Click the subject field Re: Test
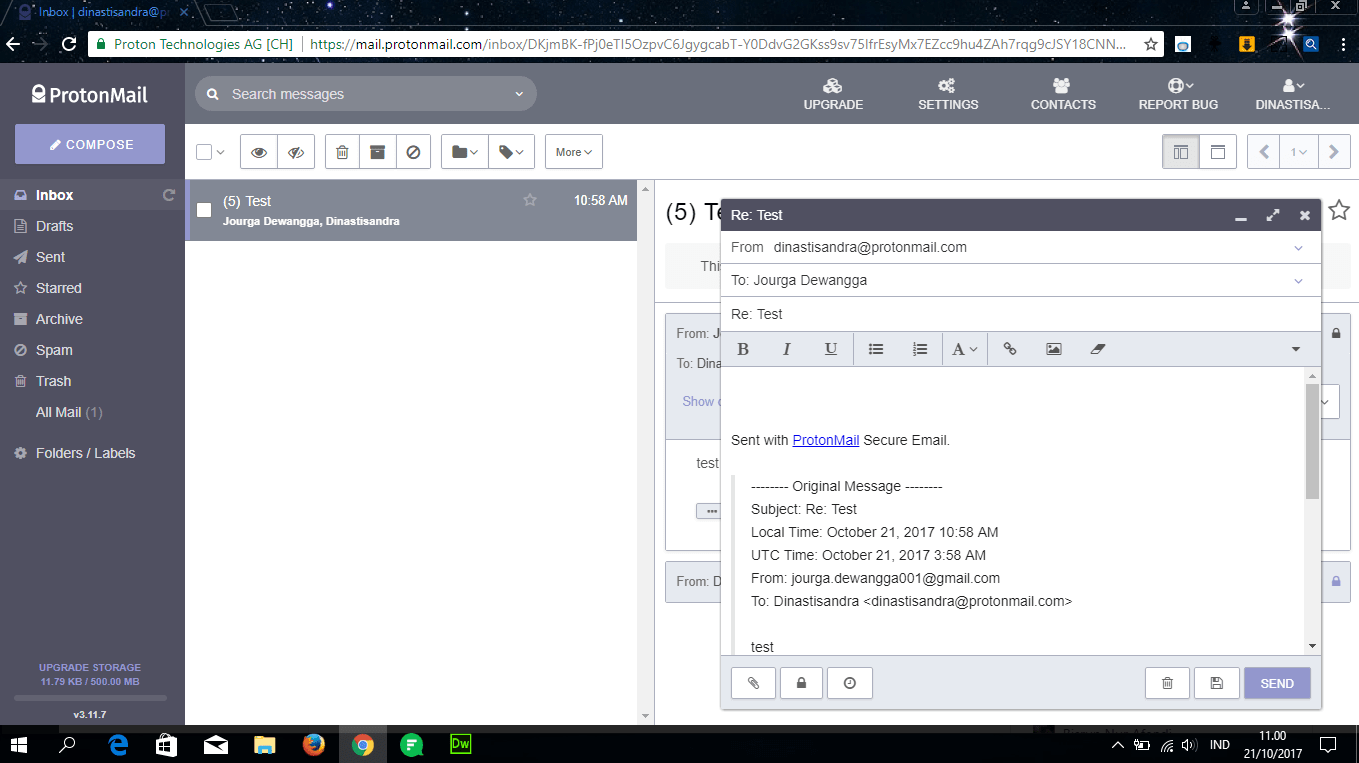This screenshot has height=763, width=1359. [x=1020, y=314]
